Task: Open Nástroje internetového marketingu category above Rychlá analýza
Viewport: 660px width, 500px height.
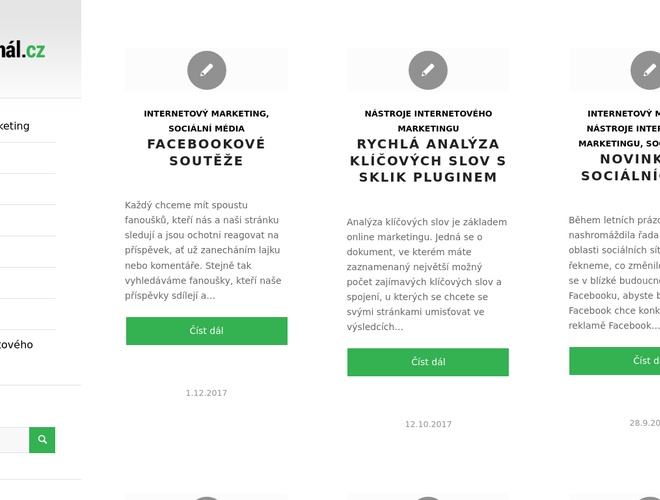Action: point(428,121)
